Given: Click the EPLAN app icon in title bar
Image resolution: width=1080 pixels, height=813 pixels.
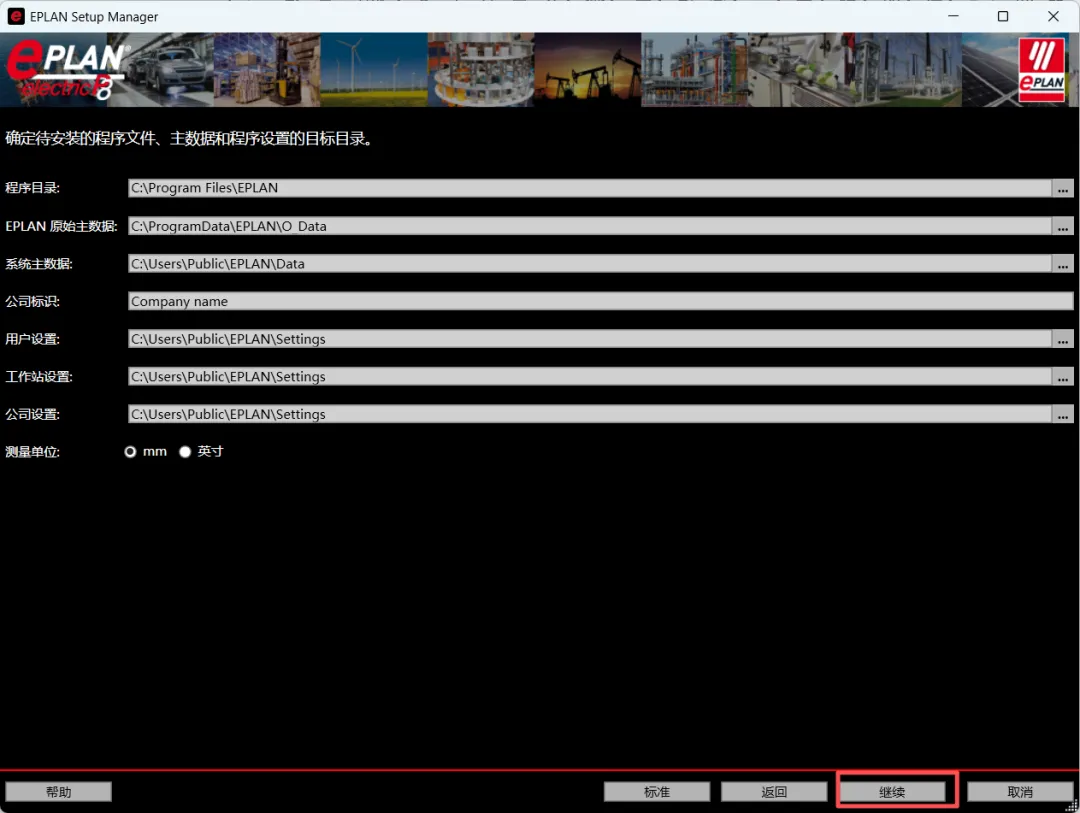Looking at the screenshot, I should (16, 17).
